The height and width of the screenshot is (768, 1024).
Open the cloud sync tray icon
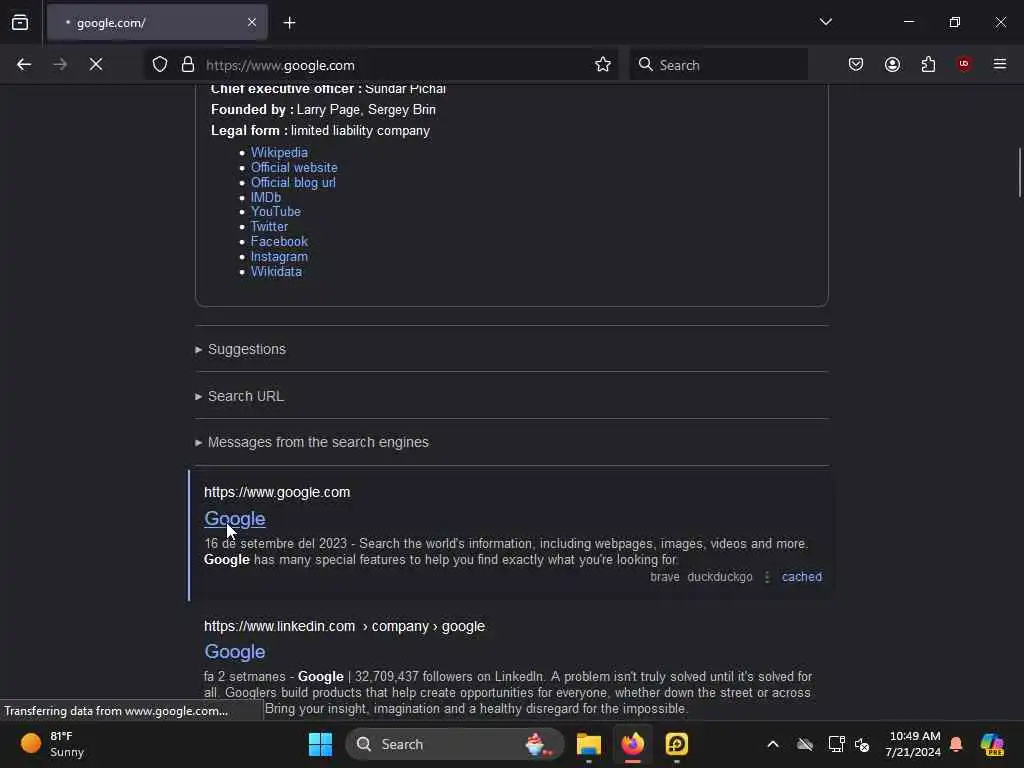pyautogui.click(x=805, y=744)
